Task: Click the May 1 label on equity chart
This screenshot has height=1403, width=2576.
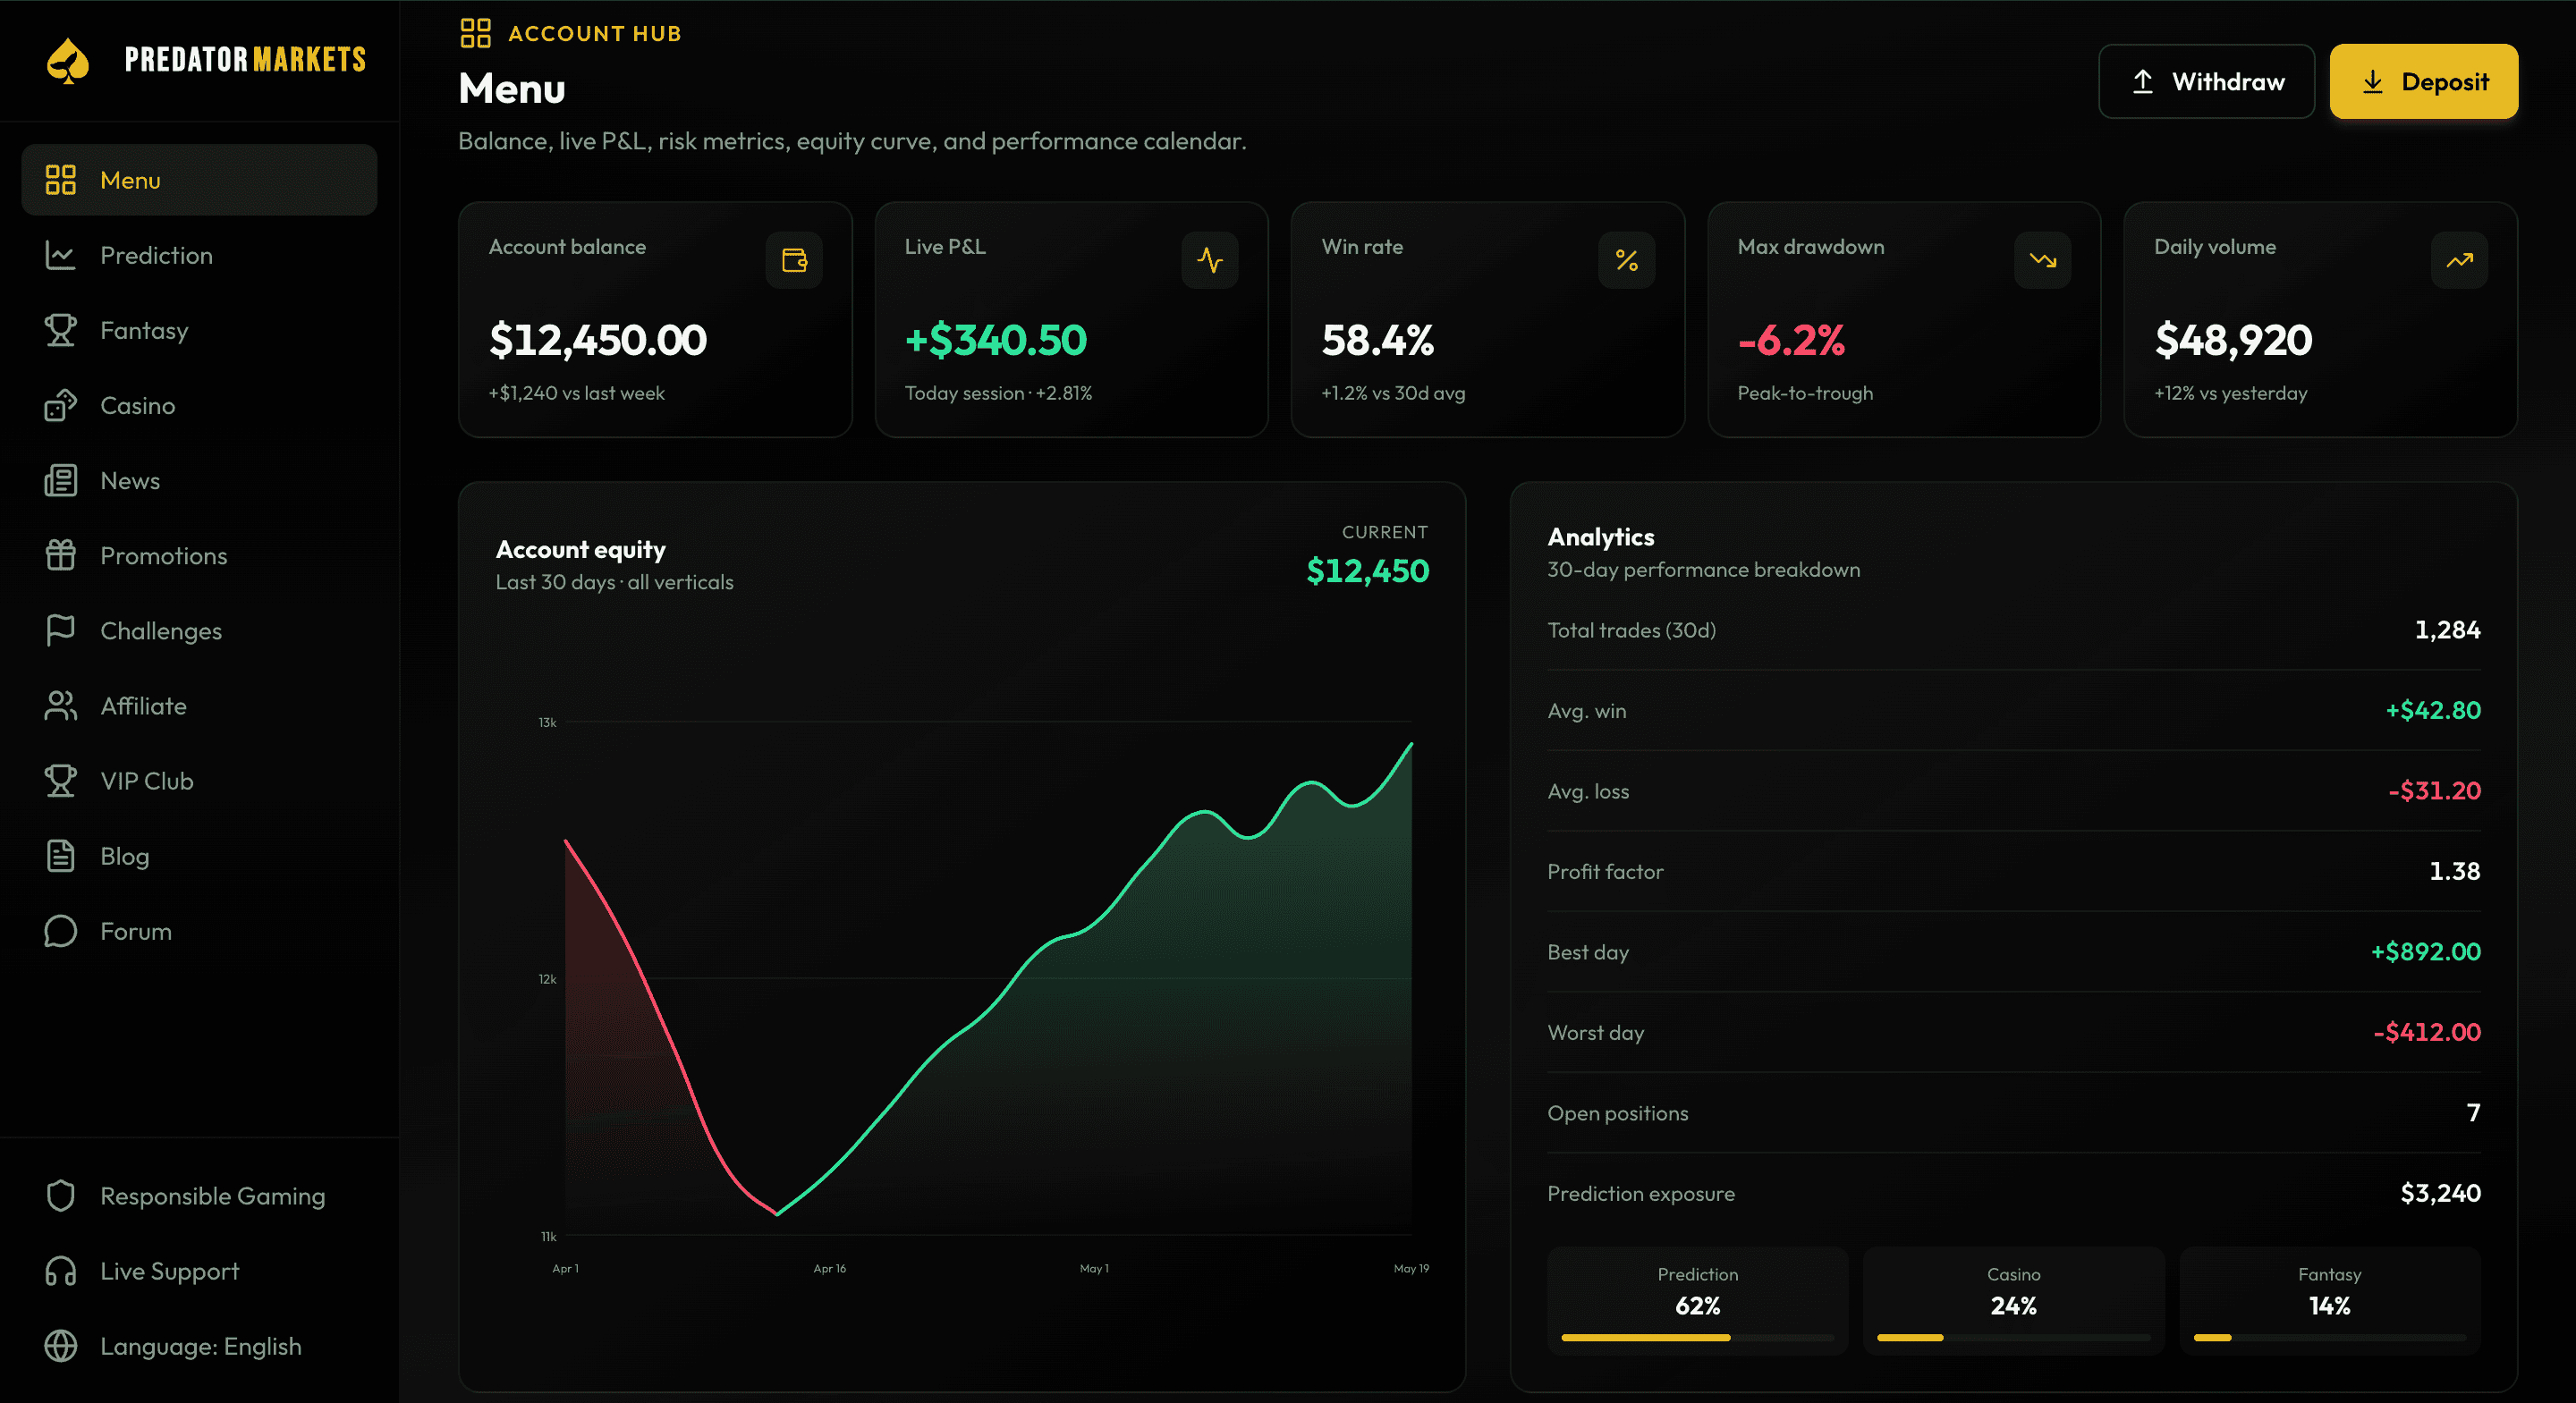Action: coord(1094,1268)
